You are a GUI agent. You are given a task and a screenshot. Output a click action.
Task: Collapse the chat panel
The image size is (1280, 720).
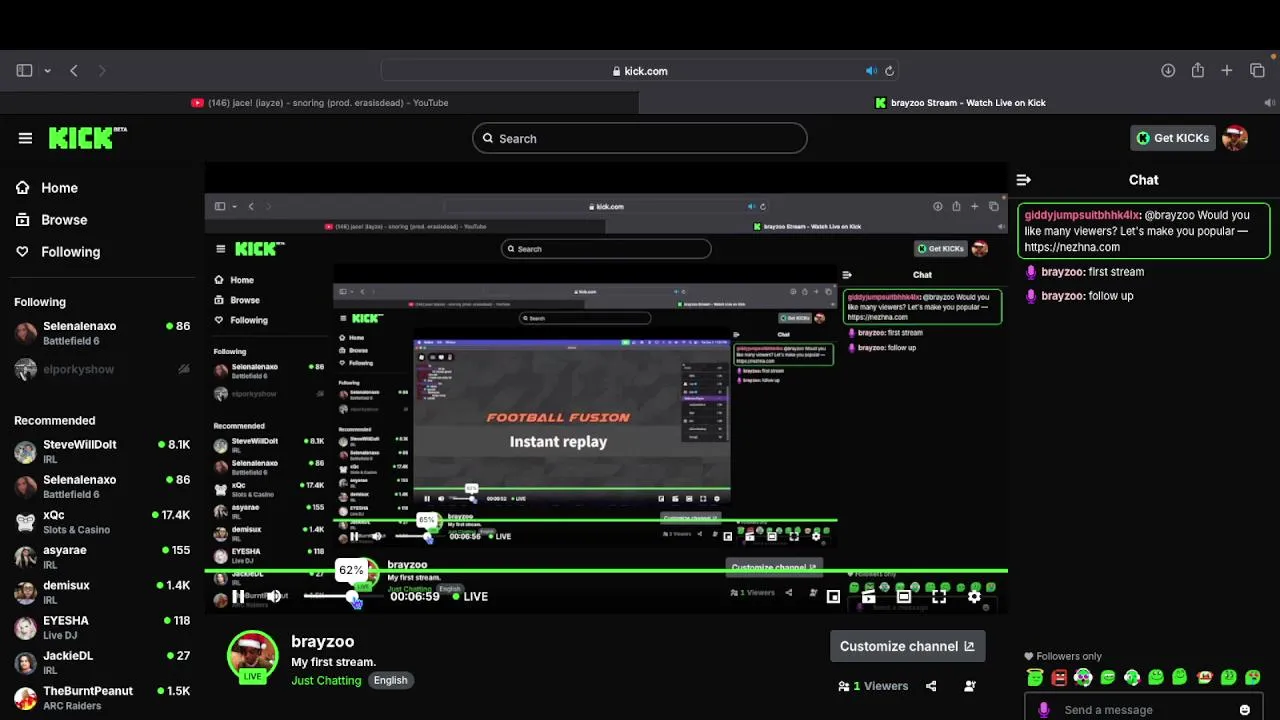tap(1023, 180)
